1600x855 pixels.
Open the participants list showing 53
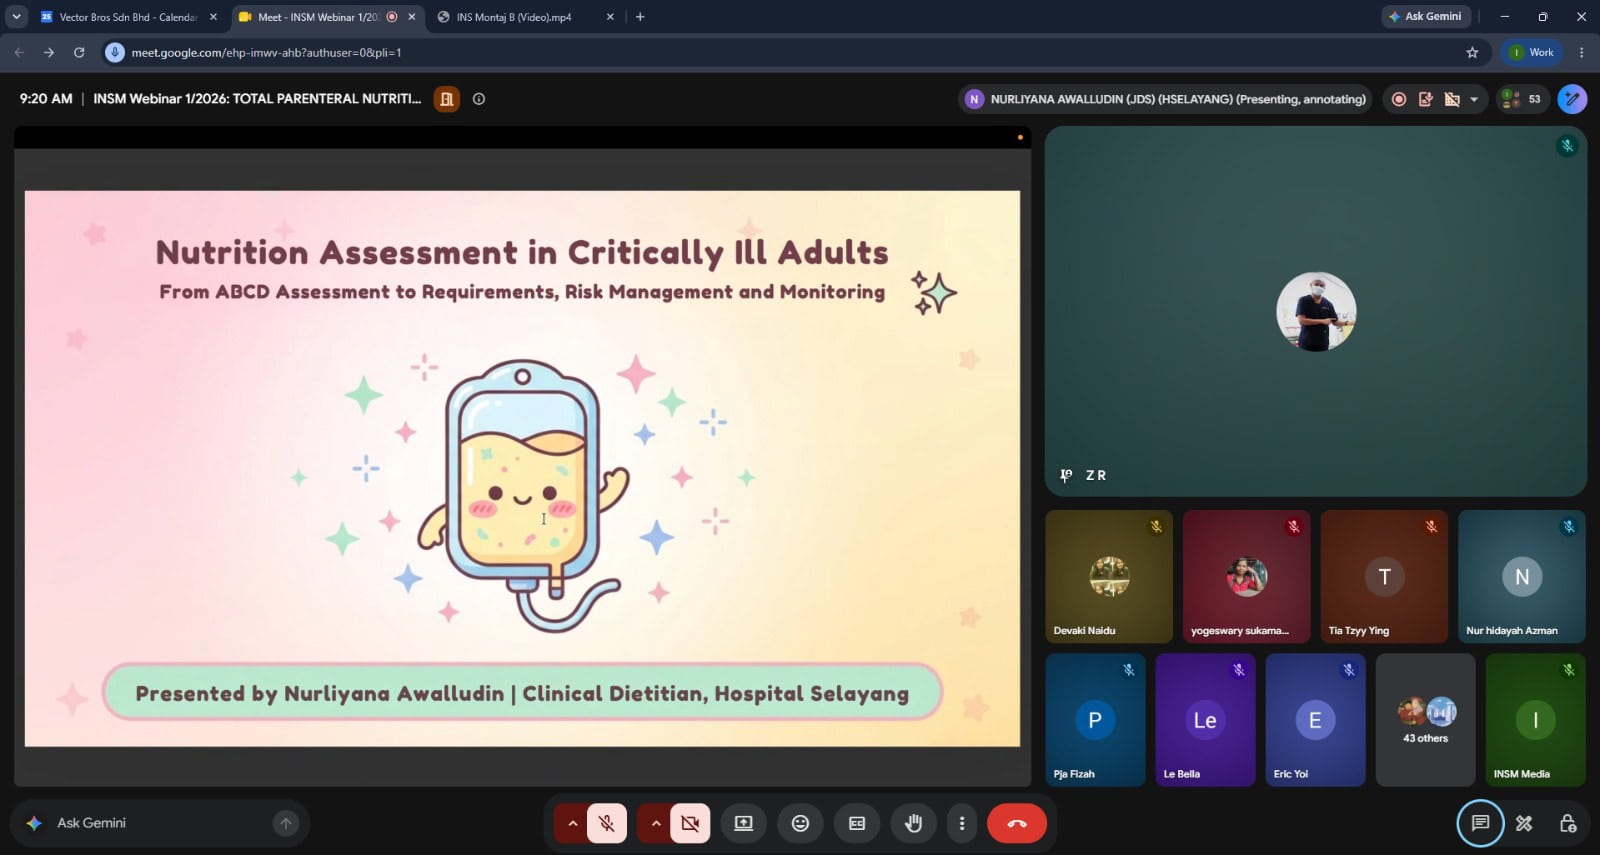coord(1522,99)
